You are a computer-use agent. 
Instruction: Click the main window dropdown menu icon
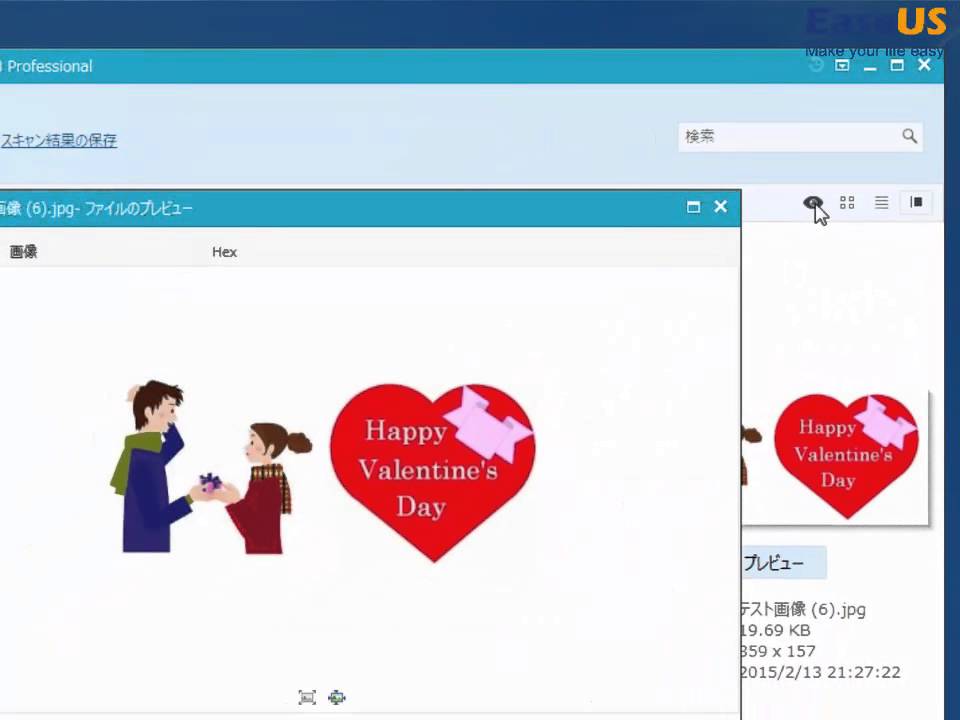(x=842, y=66)
